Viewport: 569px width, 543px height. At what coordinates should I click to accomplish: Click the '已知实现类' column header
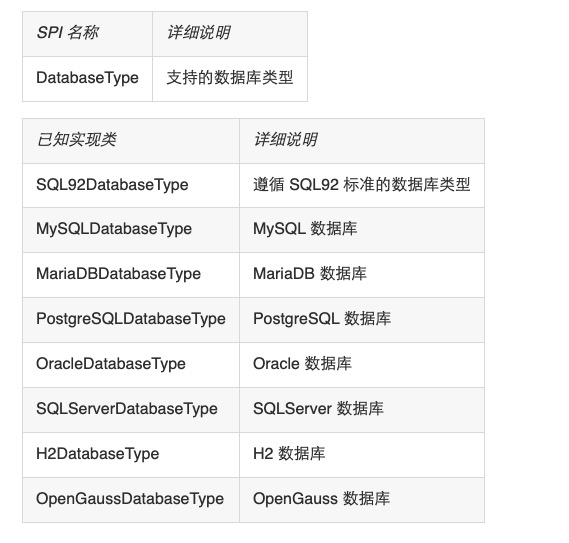(131, 141)
